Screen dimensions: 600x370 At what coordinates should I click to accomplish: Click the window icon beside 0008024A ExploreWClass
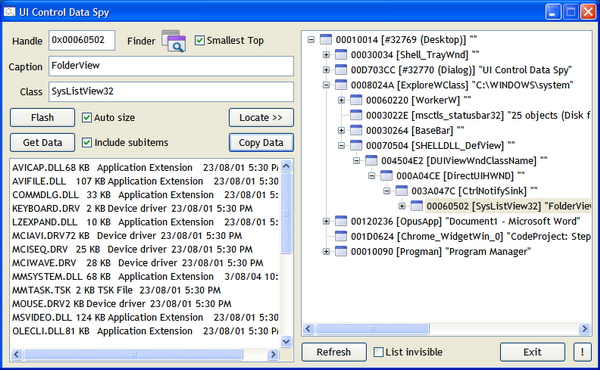point(341,85)
